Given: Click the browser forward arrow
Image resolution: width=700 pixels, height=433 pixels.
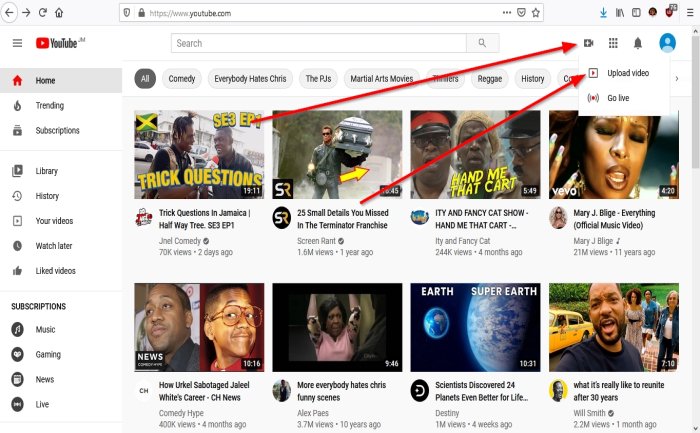Looking at the screenshot, I should tap(26, 13).
